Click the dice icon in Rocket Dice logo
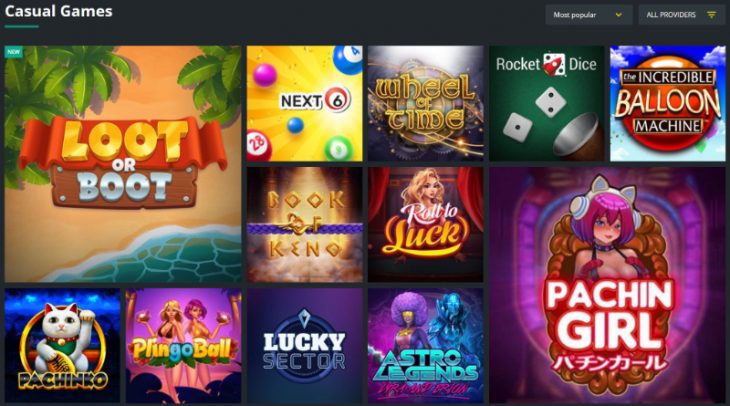Image resolution: width=730 pixels, height=406 pixels. pos(554,64)
